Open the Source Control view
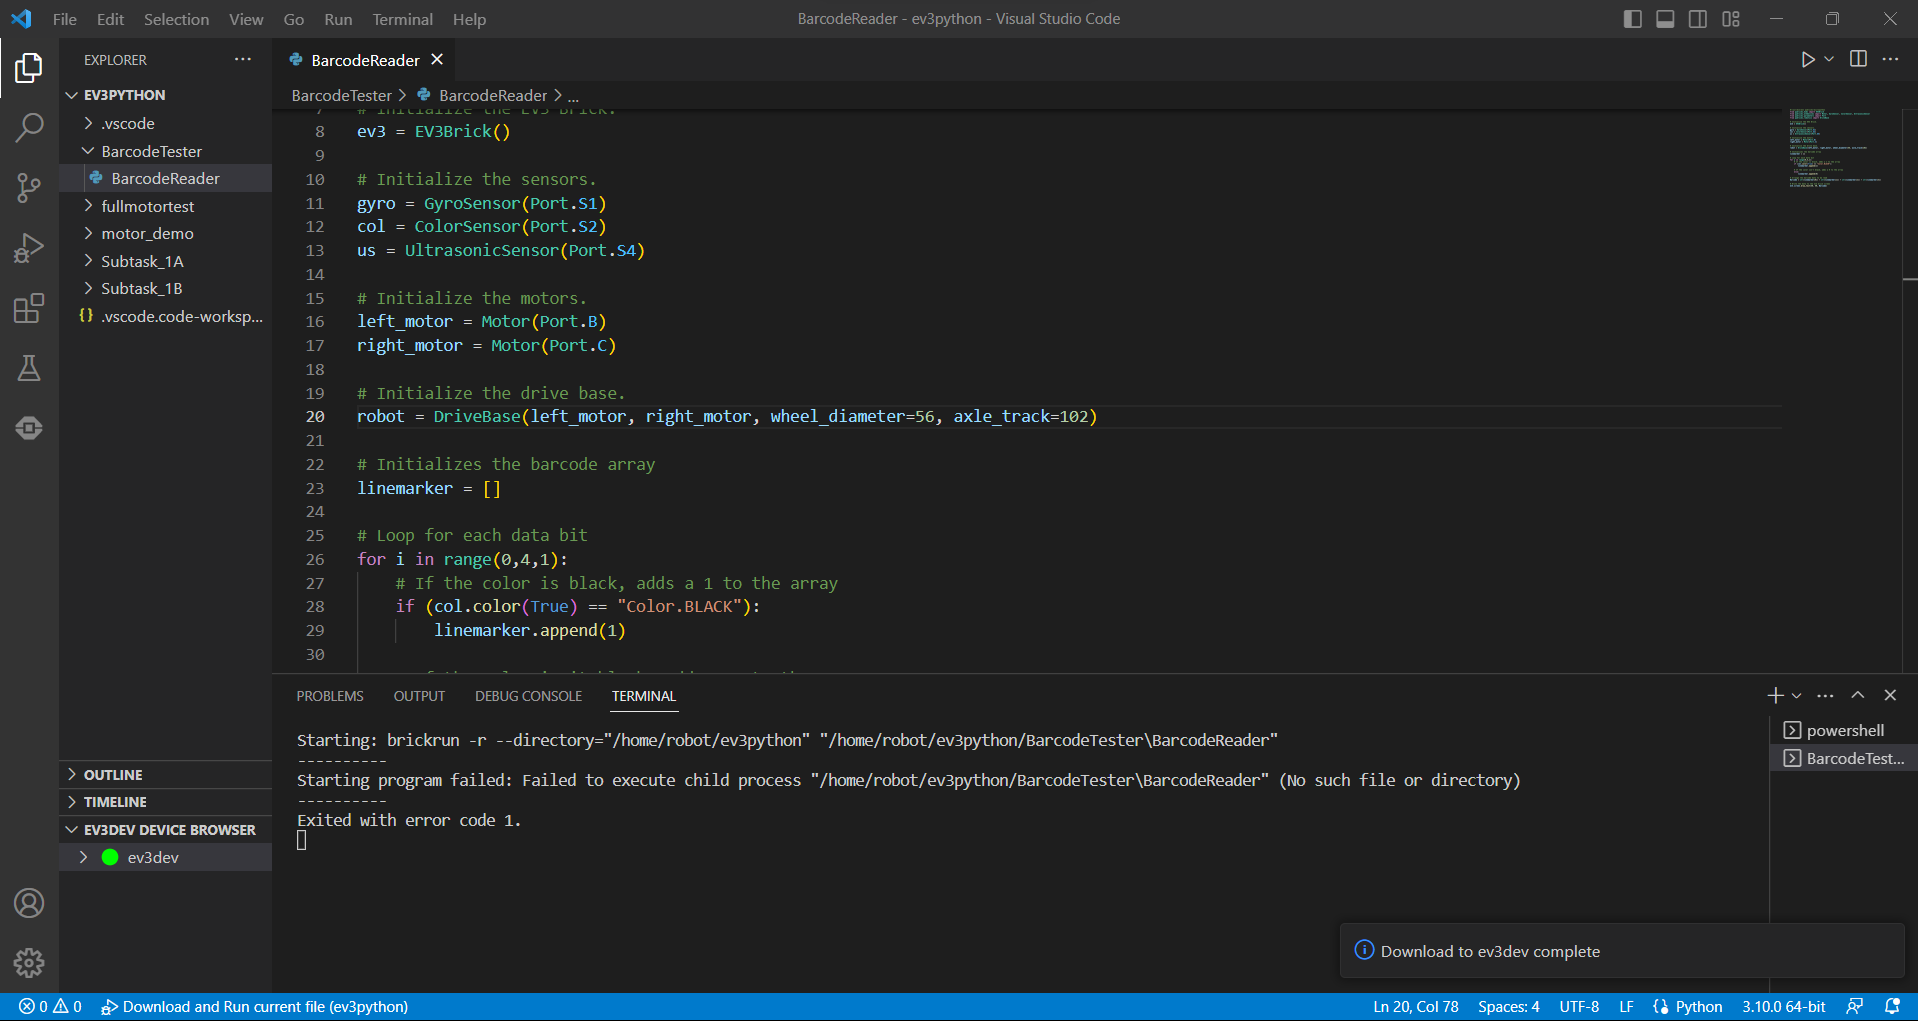The image size is (1918, 1021). click(29, 187)
